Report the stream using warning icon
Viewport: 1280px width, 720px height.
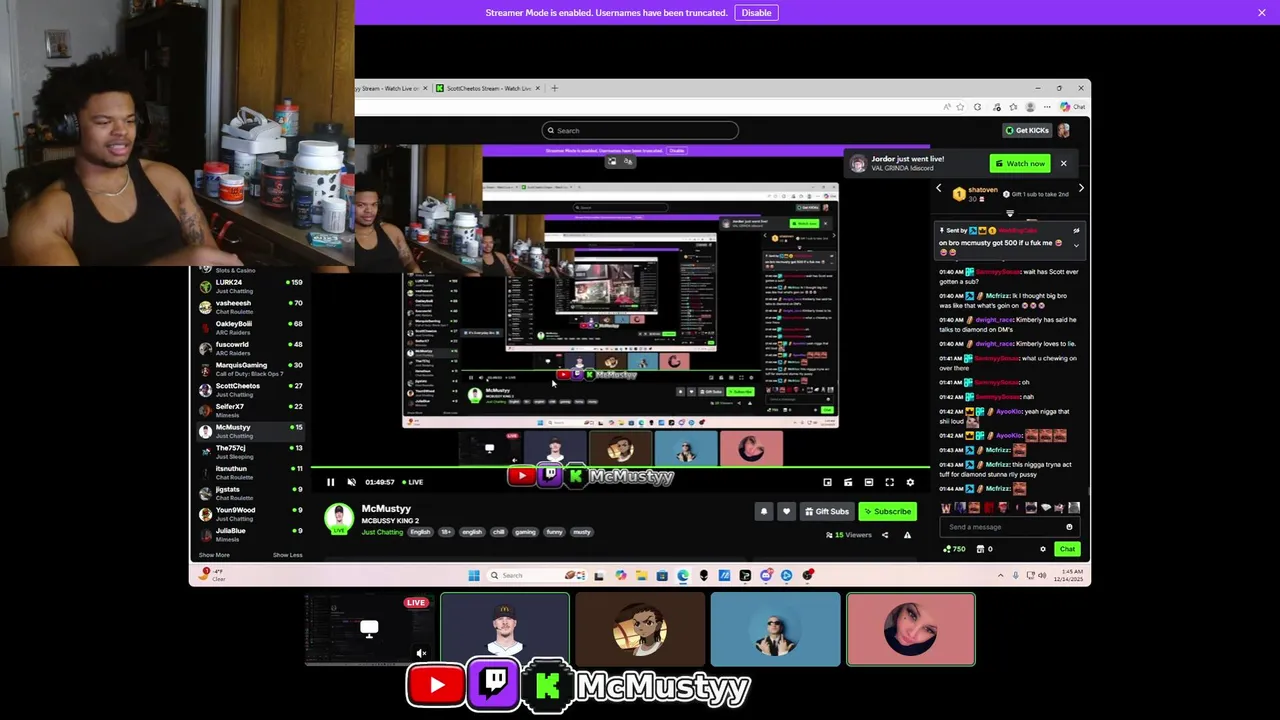coord(907,535)
